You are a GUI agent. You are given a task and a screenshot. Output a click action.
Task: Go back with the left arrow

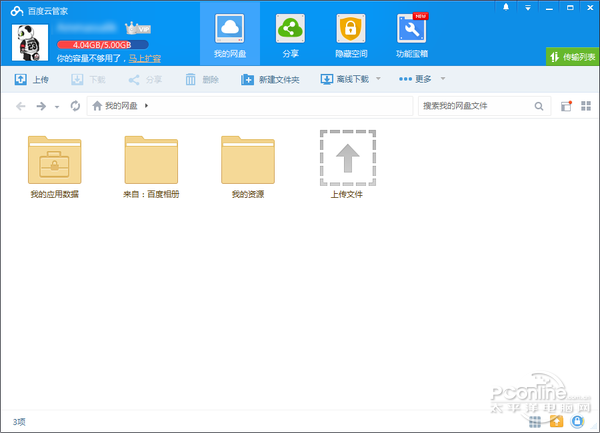[x=21, y=106]
